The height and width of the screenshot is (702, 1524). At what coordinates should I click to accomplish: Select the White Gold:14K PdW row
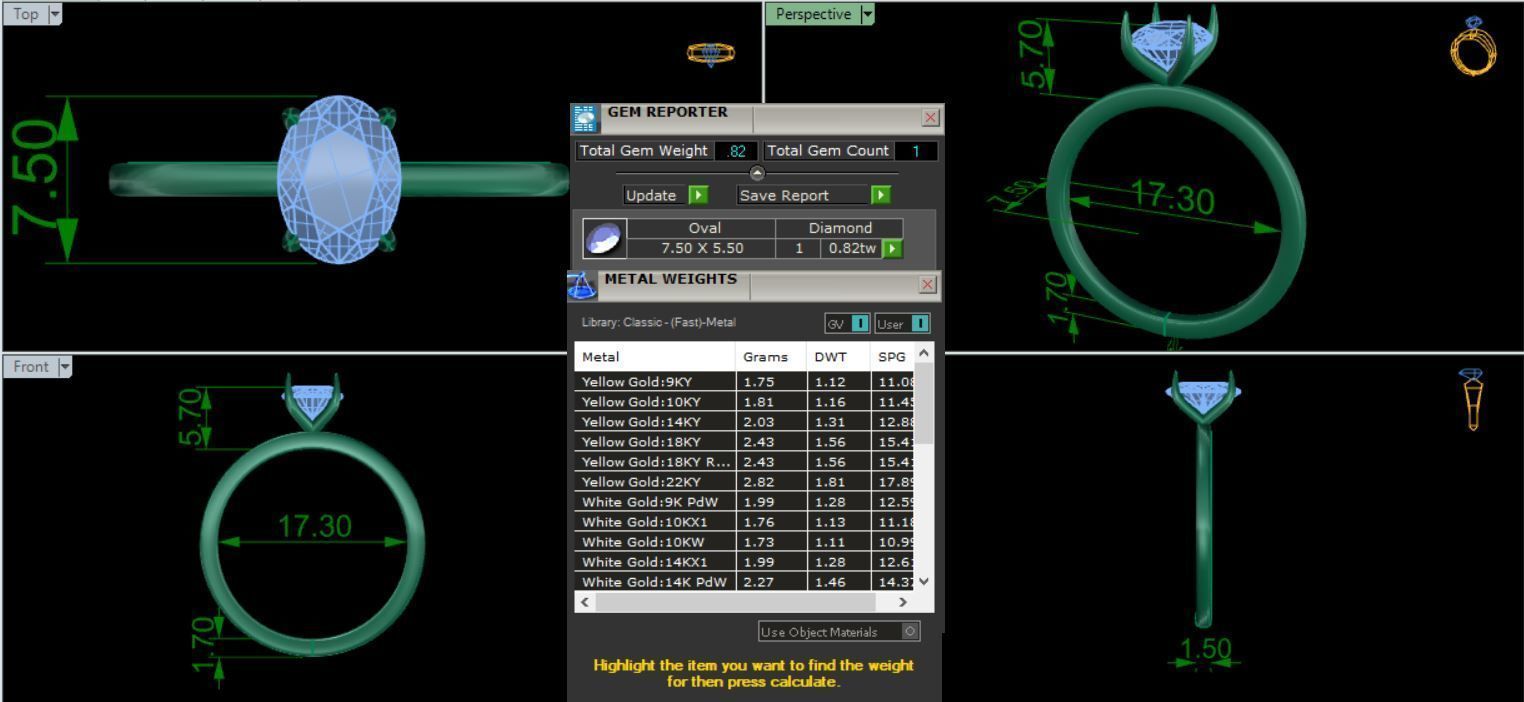tap(744, 582)
